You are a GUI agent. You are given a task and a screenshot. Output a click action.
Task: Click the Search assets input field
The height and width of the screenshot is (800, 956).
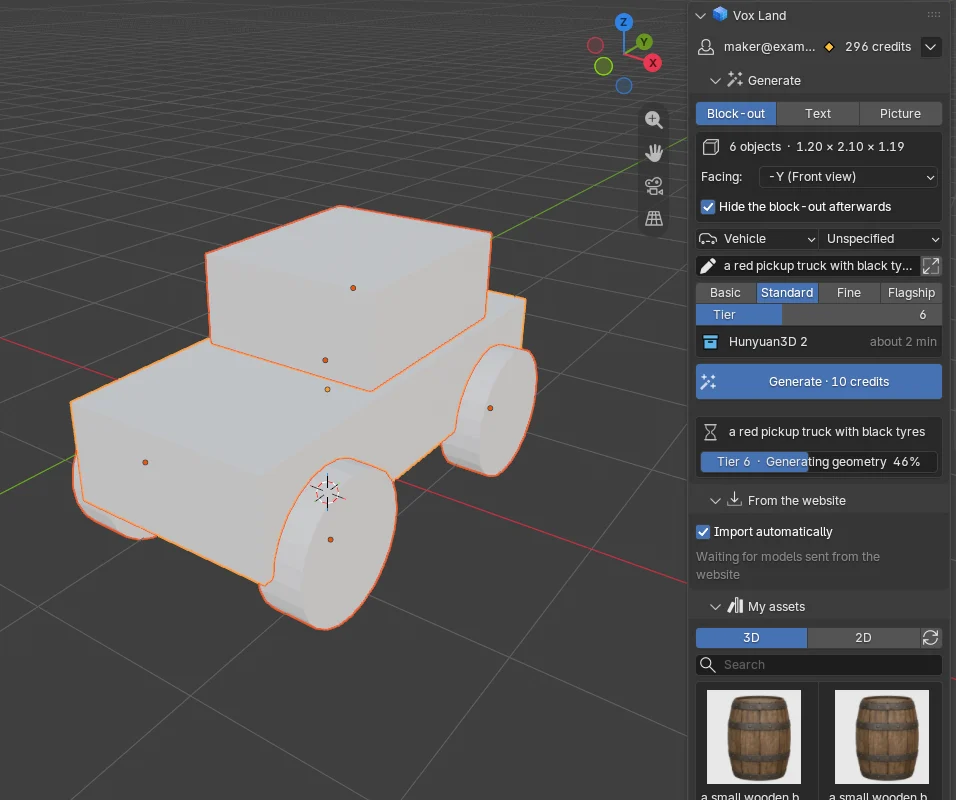click(819, 665)
